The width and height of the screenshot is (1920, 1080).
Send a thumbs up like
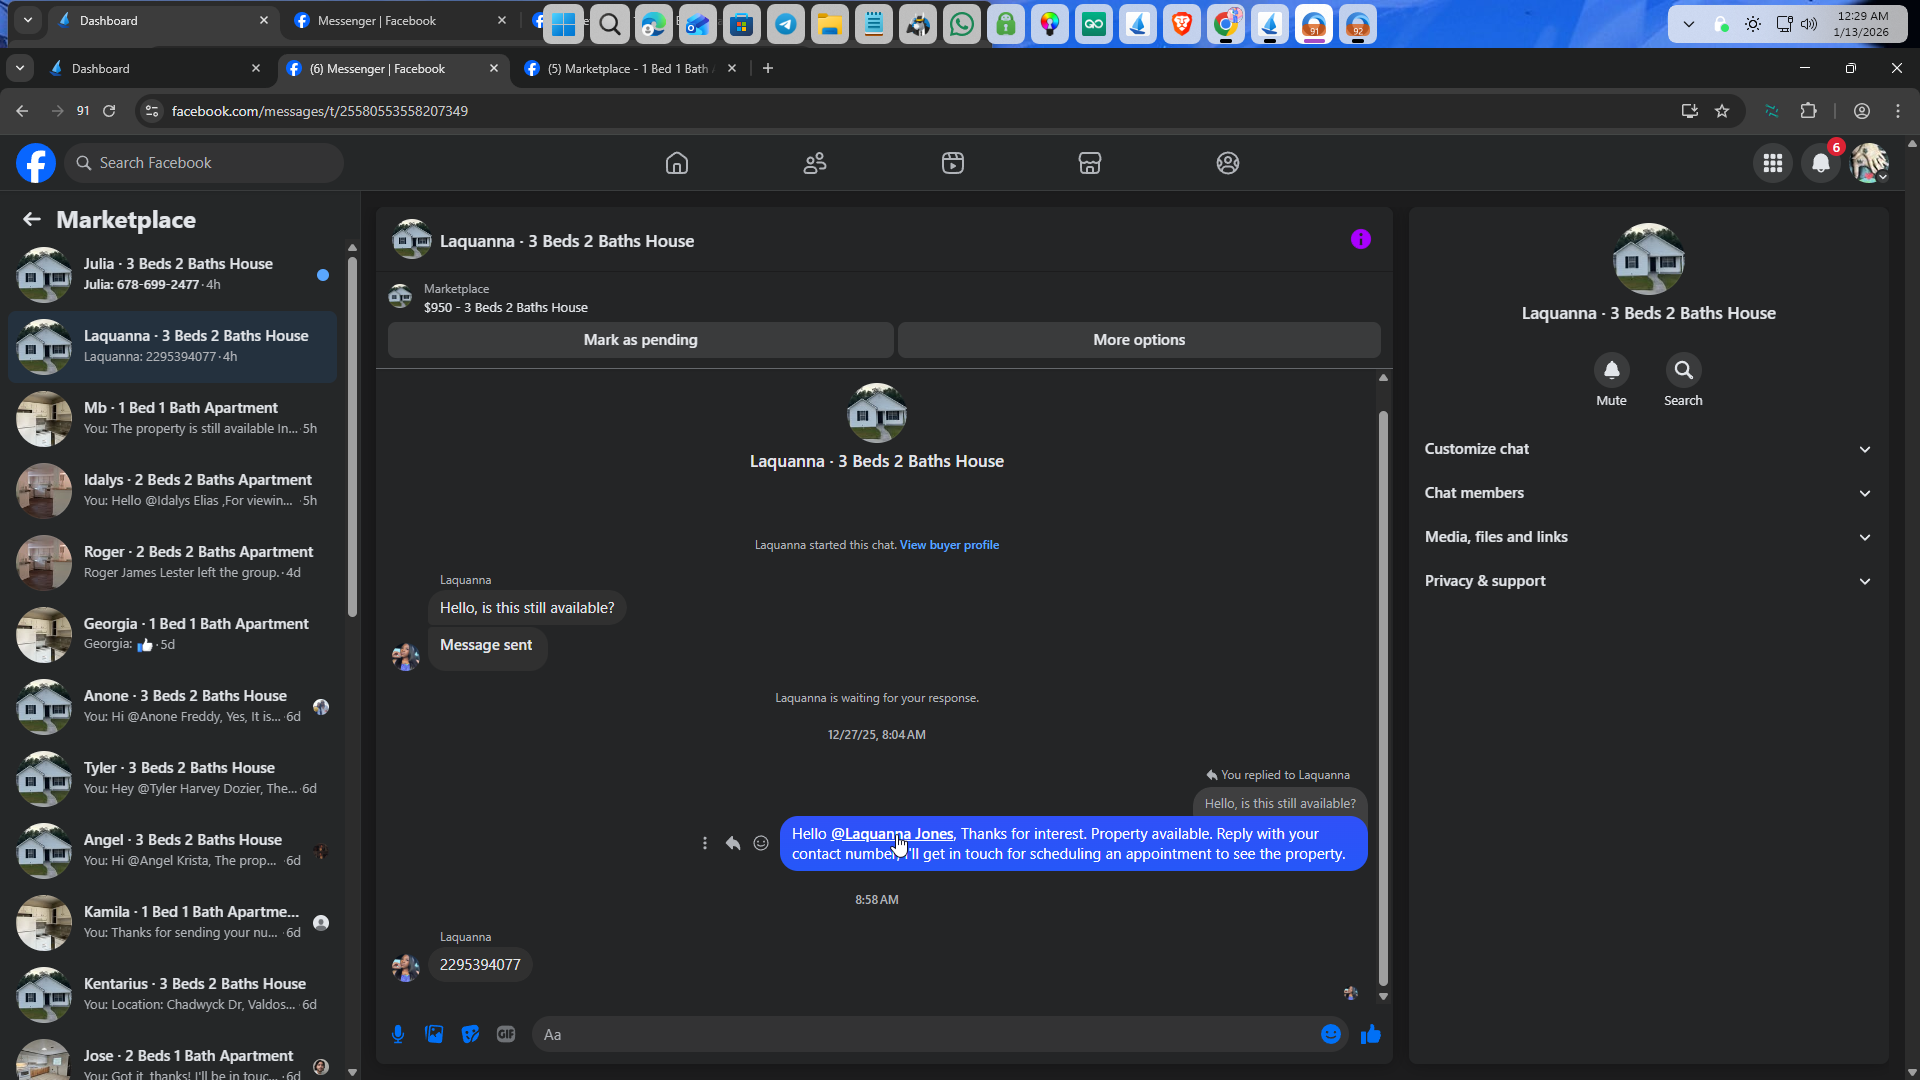pos(1370,1034)
